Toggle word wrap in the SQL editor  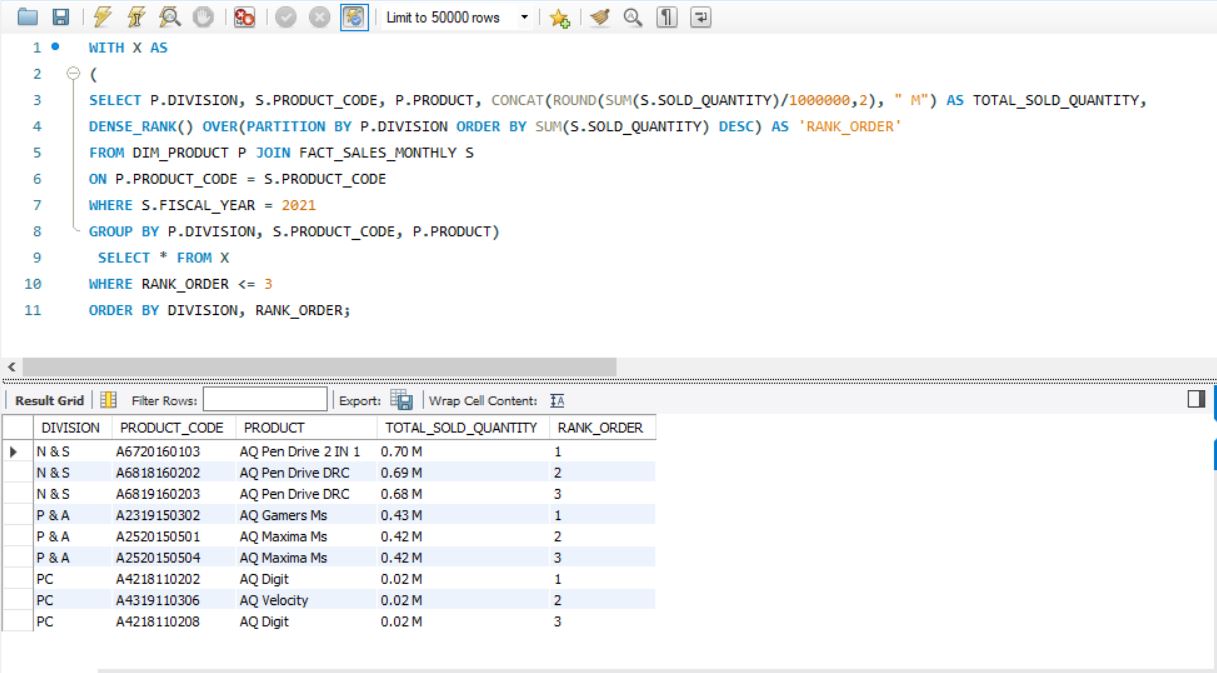pos(702,15)
